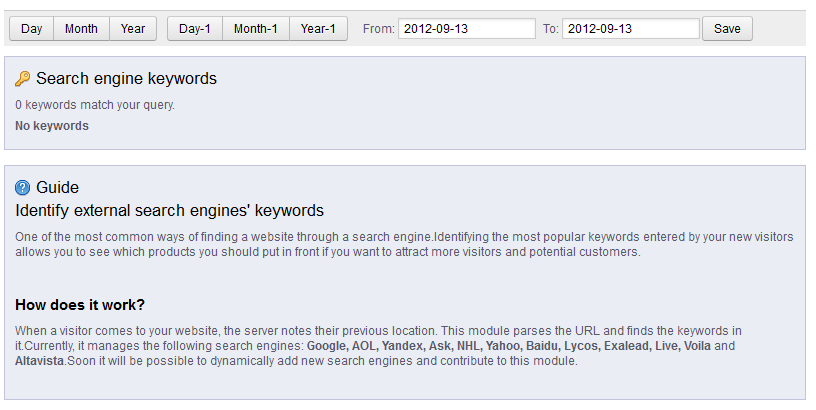
Task: Save the selected date range
Action: [727, 29]
